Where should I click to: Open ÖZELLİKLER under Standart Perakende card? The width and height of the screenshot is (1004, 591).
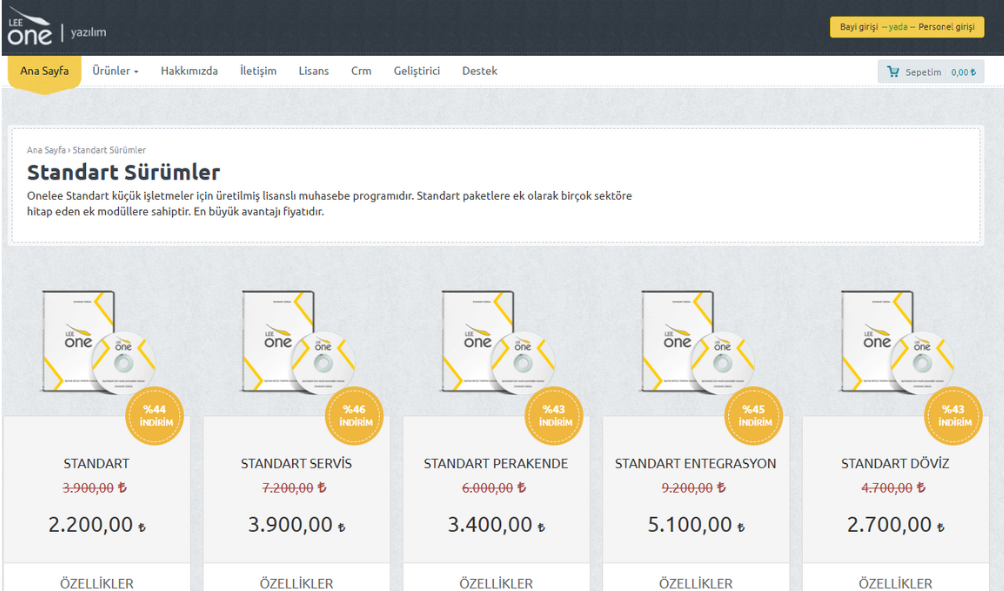496,583
